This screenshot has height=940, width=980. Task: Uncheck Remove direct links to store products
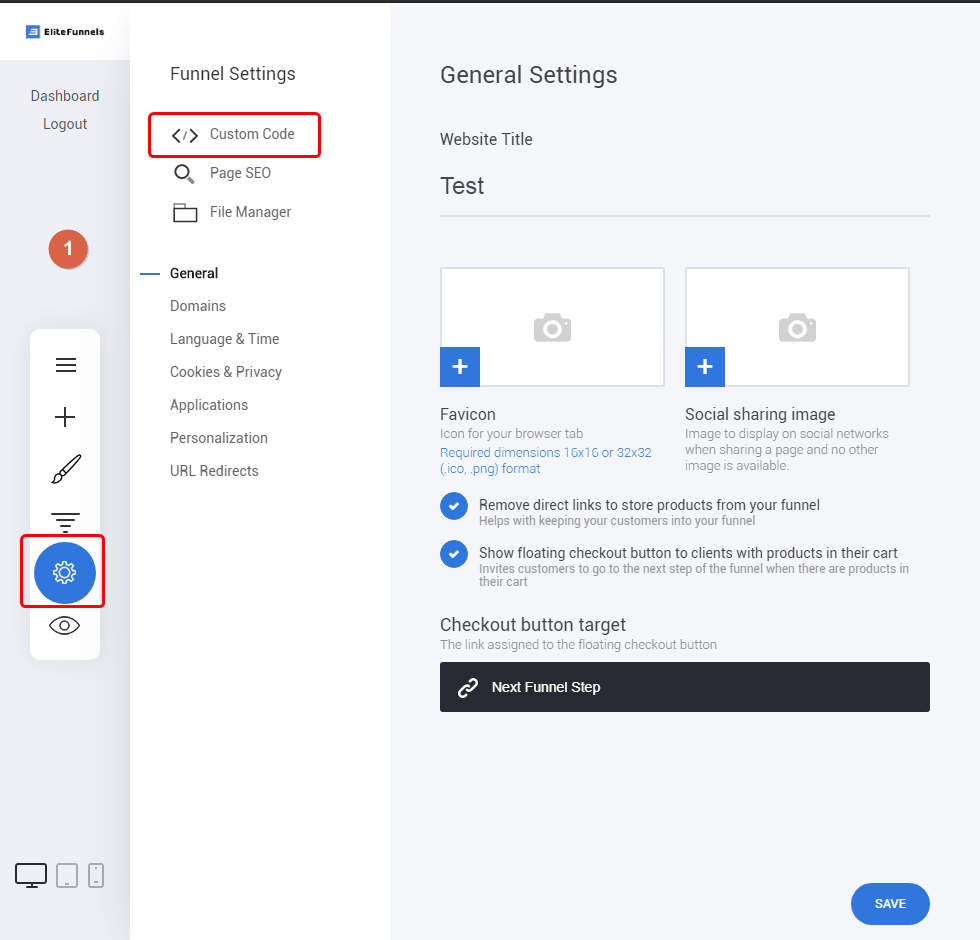(x=454, y=506)
